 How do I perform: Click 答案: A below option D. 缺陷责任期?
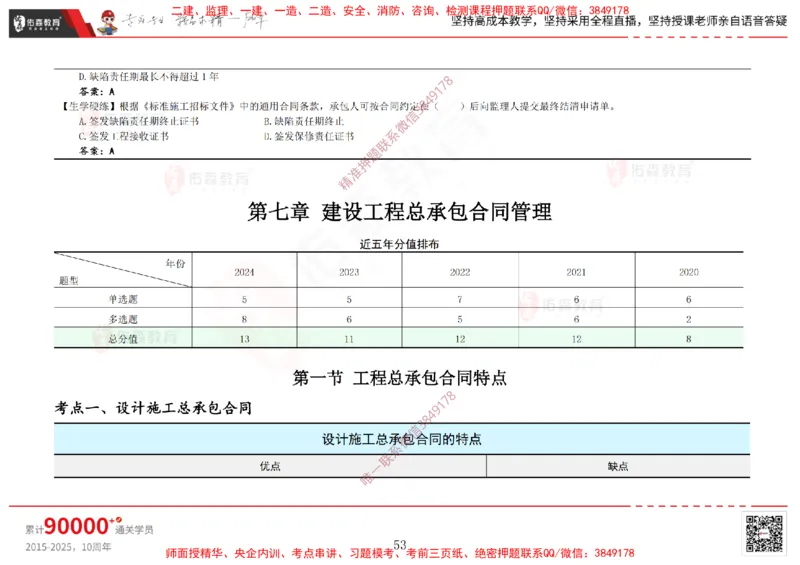pos(97,91)
